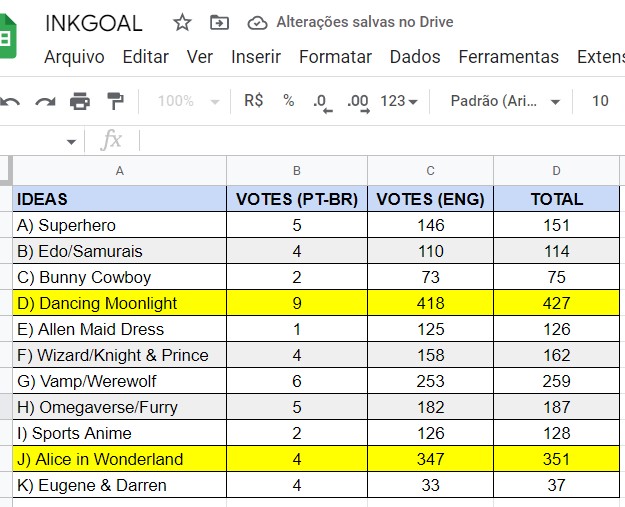Print the spreadsheet
This screenshot has width=625, height=507.
click(x=80, y=101)
